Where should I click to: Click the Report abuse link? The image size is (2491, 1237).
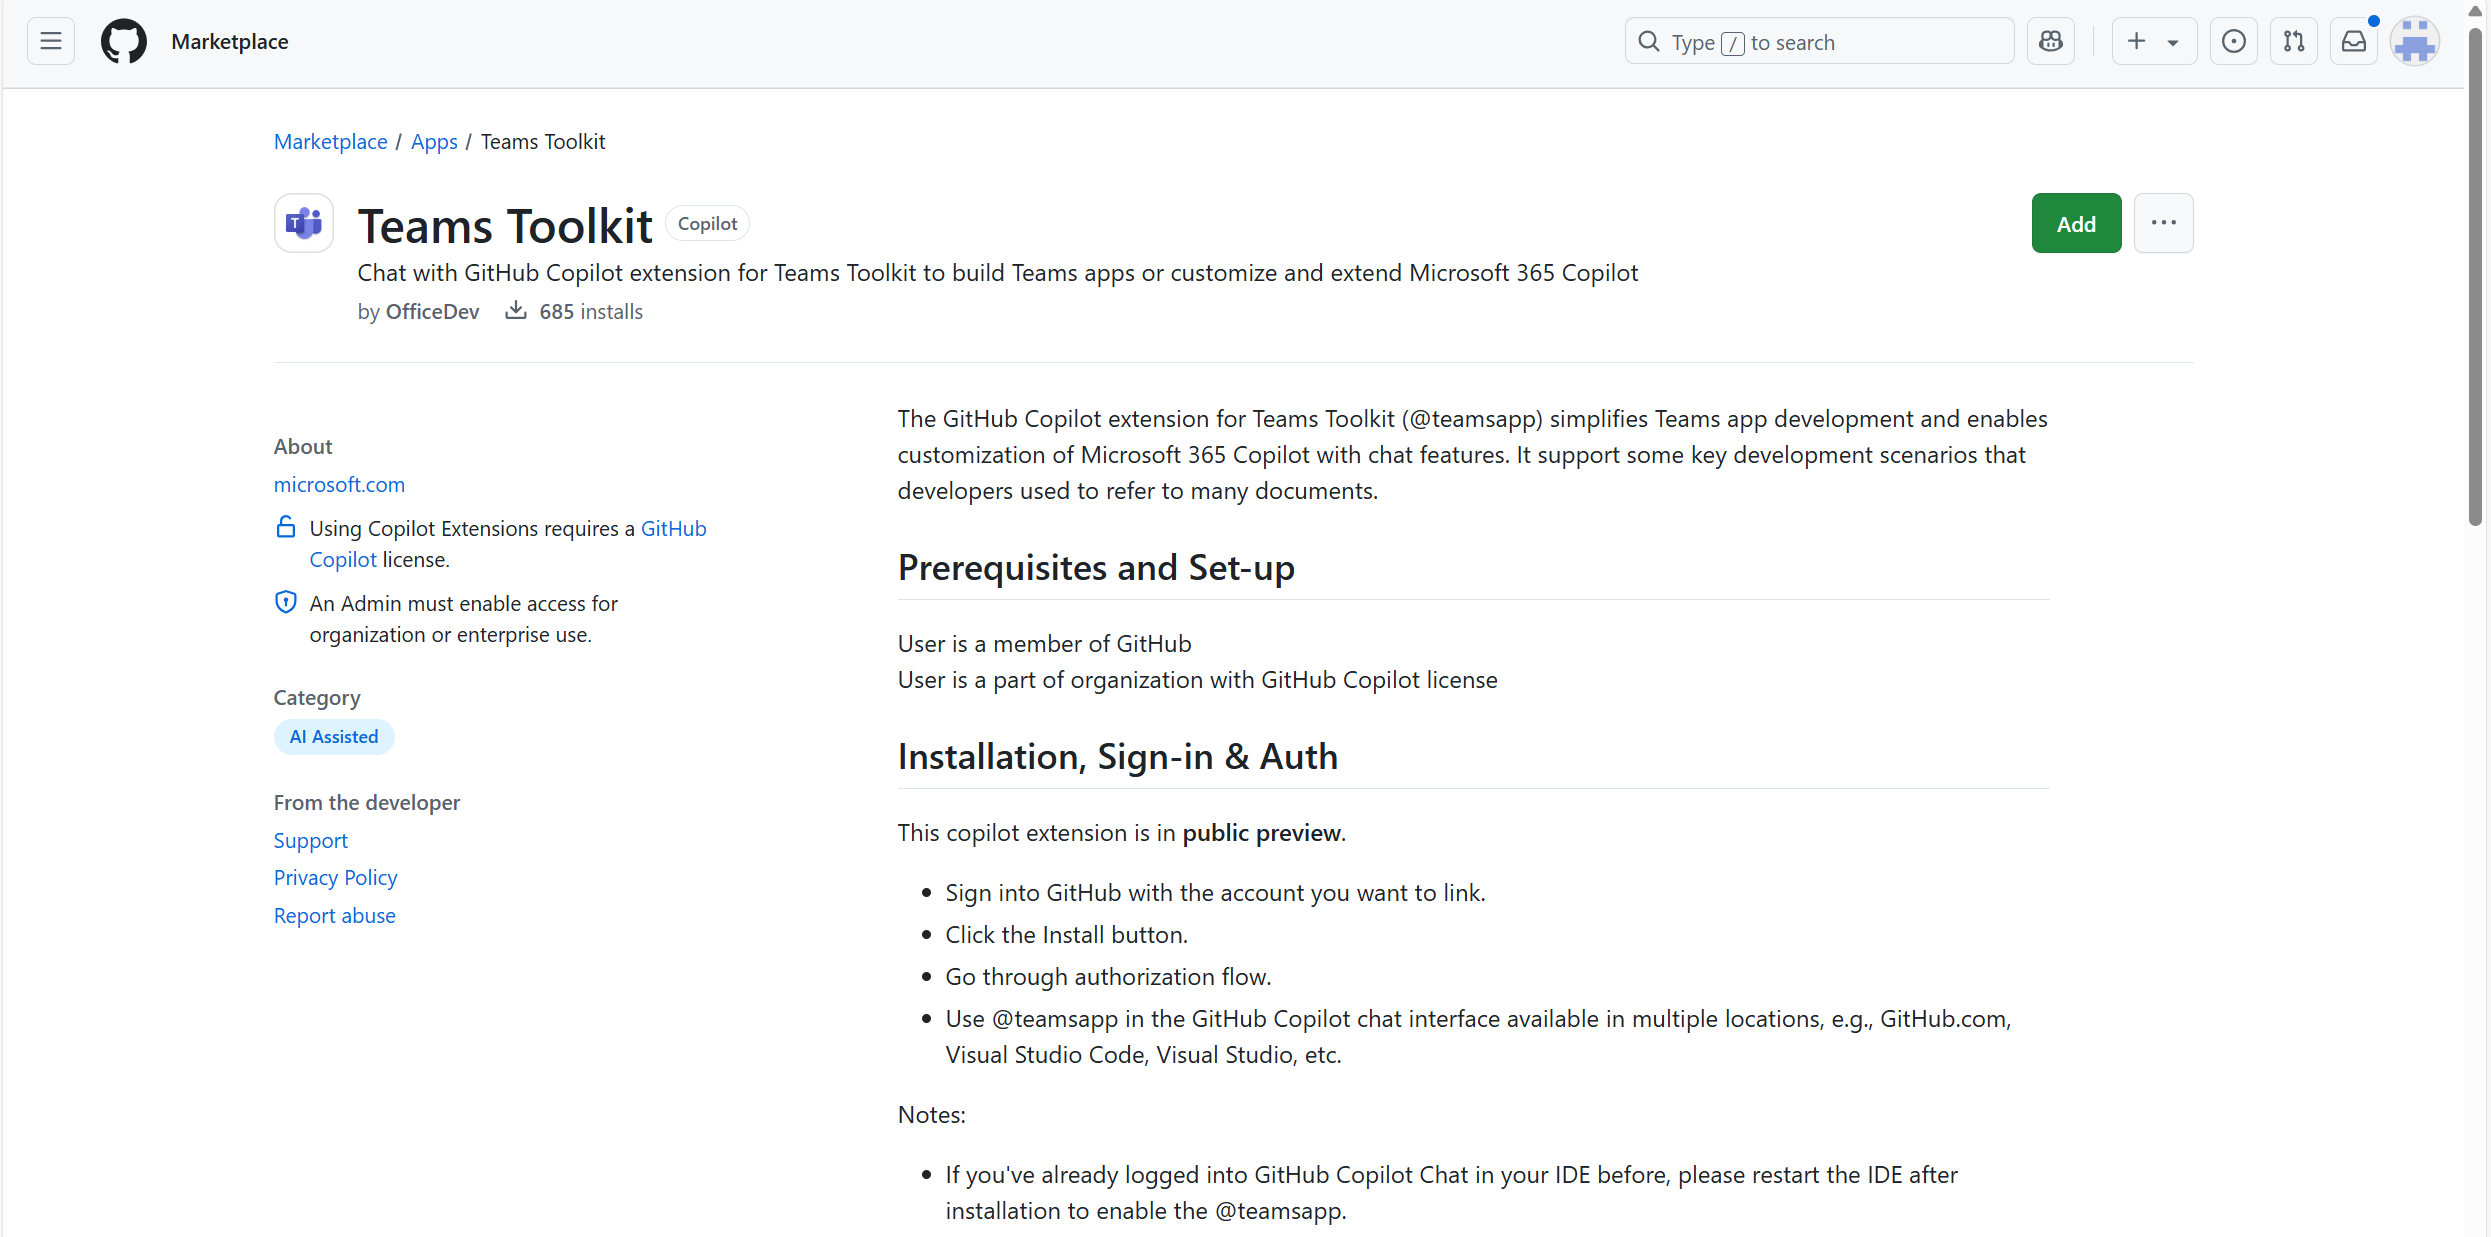point(334,915)
